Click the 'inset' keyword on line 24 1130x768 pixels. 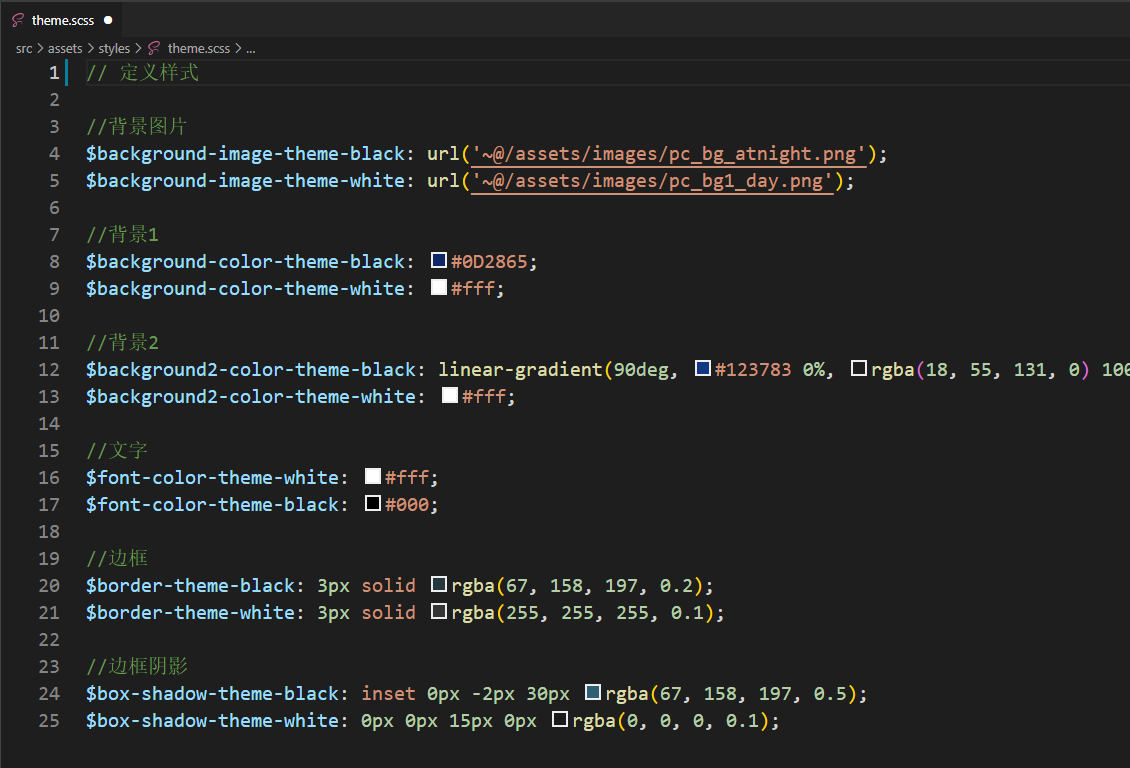point(388,694)
